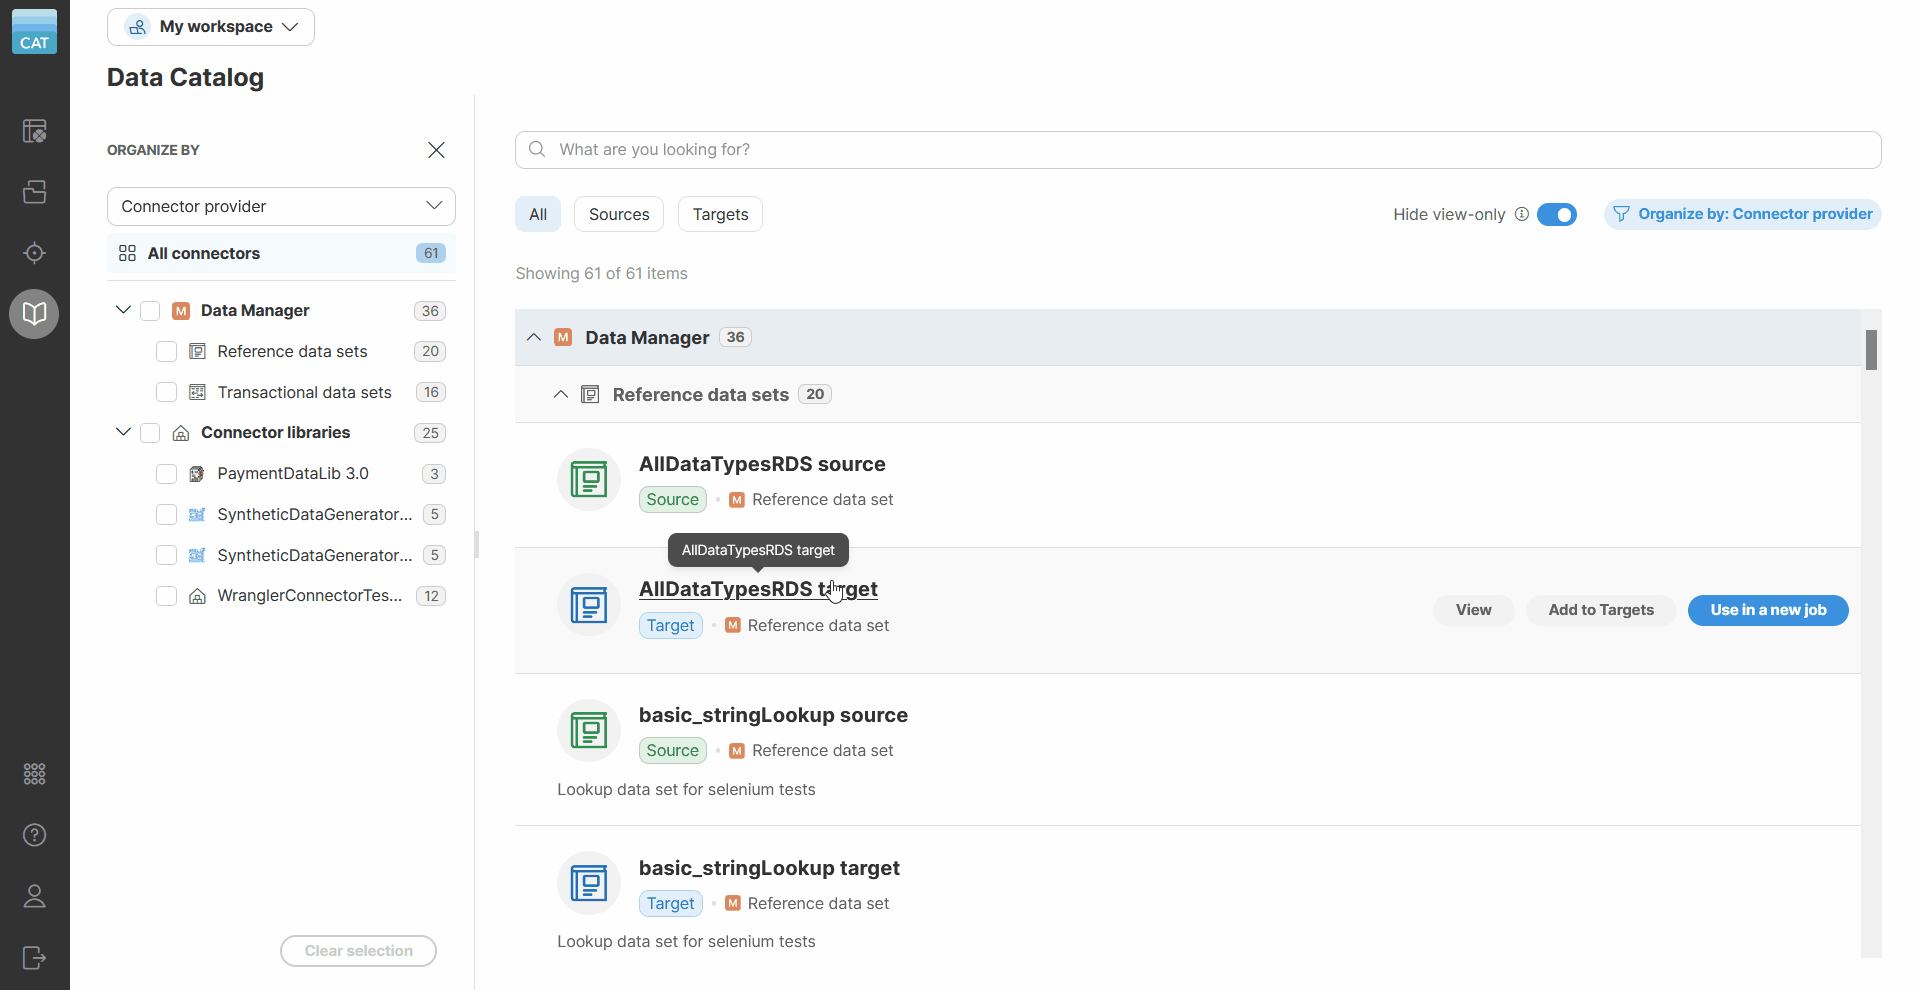Check the WranglerConnectorTes... checkbox
Viewport: 1916px width, 990px height.
pos(166,596)
